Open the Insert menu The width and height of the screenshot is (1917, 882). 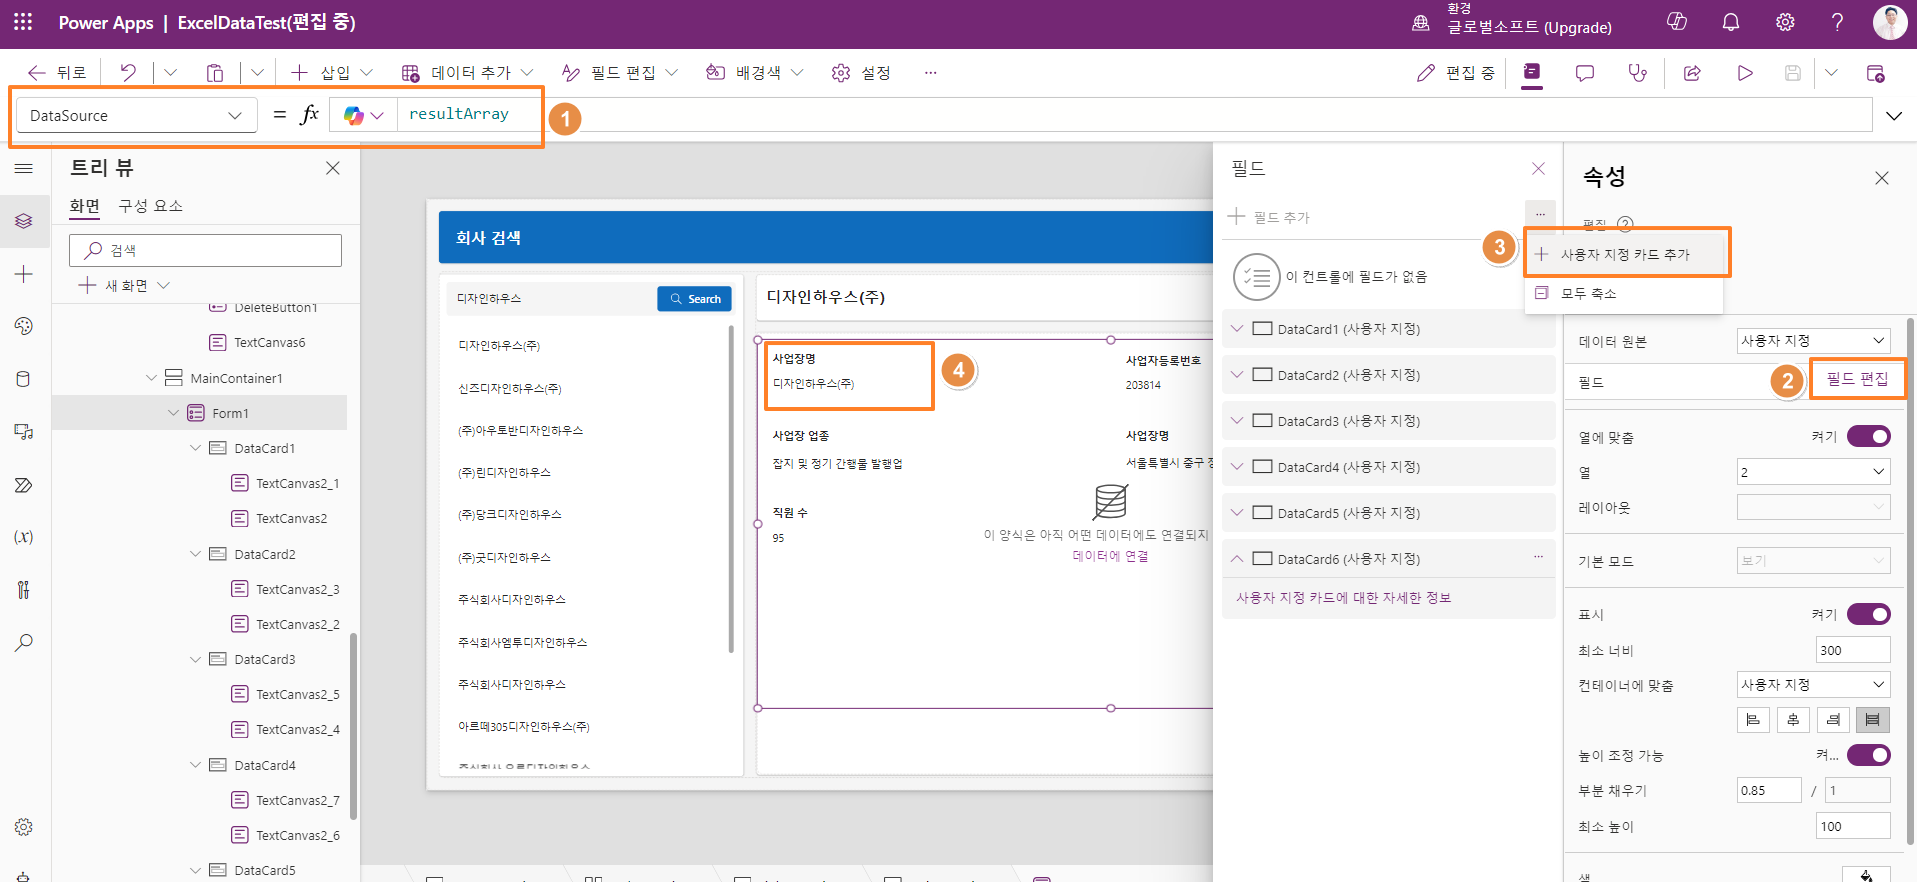[x=332, y=72]
